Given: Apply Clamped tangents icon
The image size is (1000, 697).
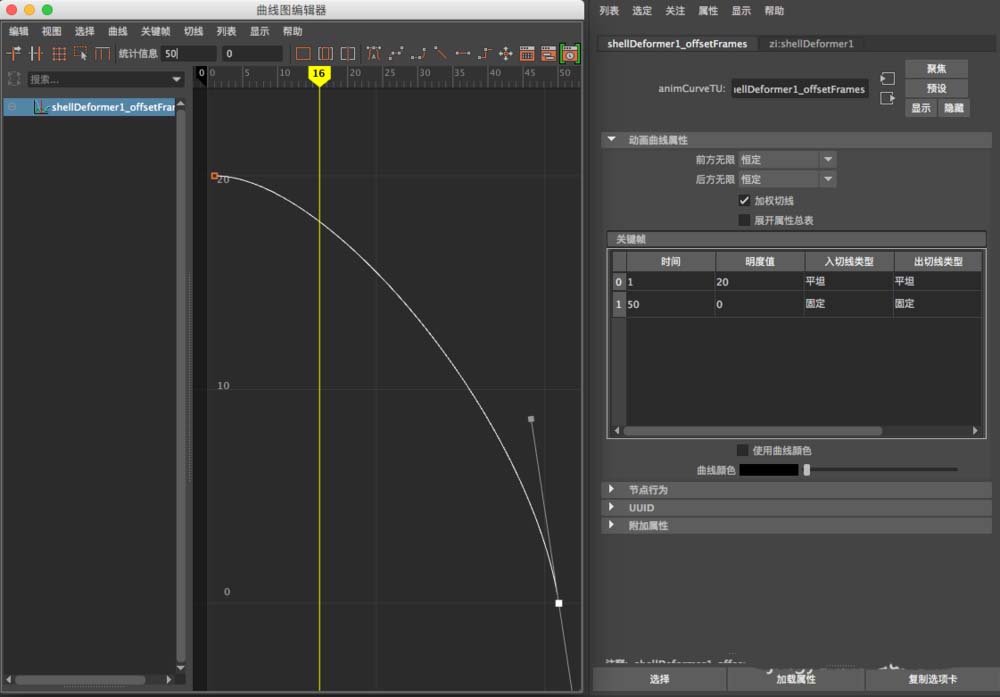Looking at the screenshot, I should point(418,54).
